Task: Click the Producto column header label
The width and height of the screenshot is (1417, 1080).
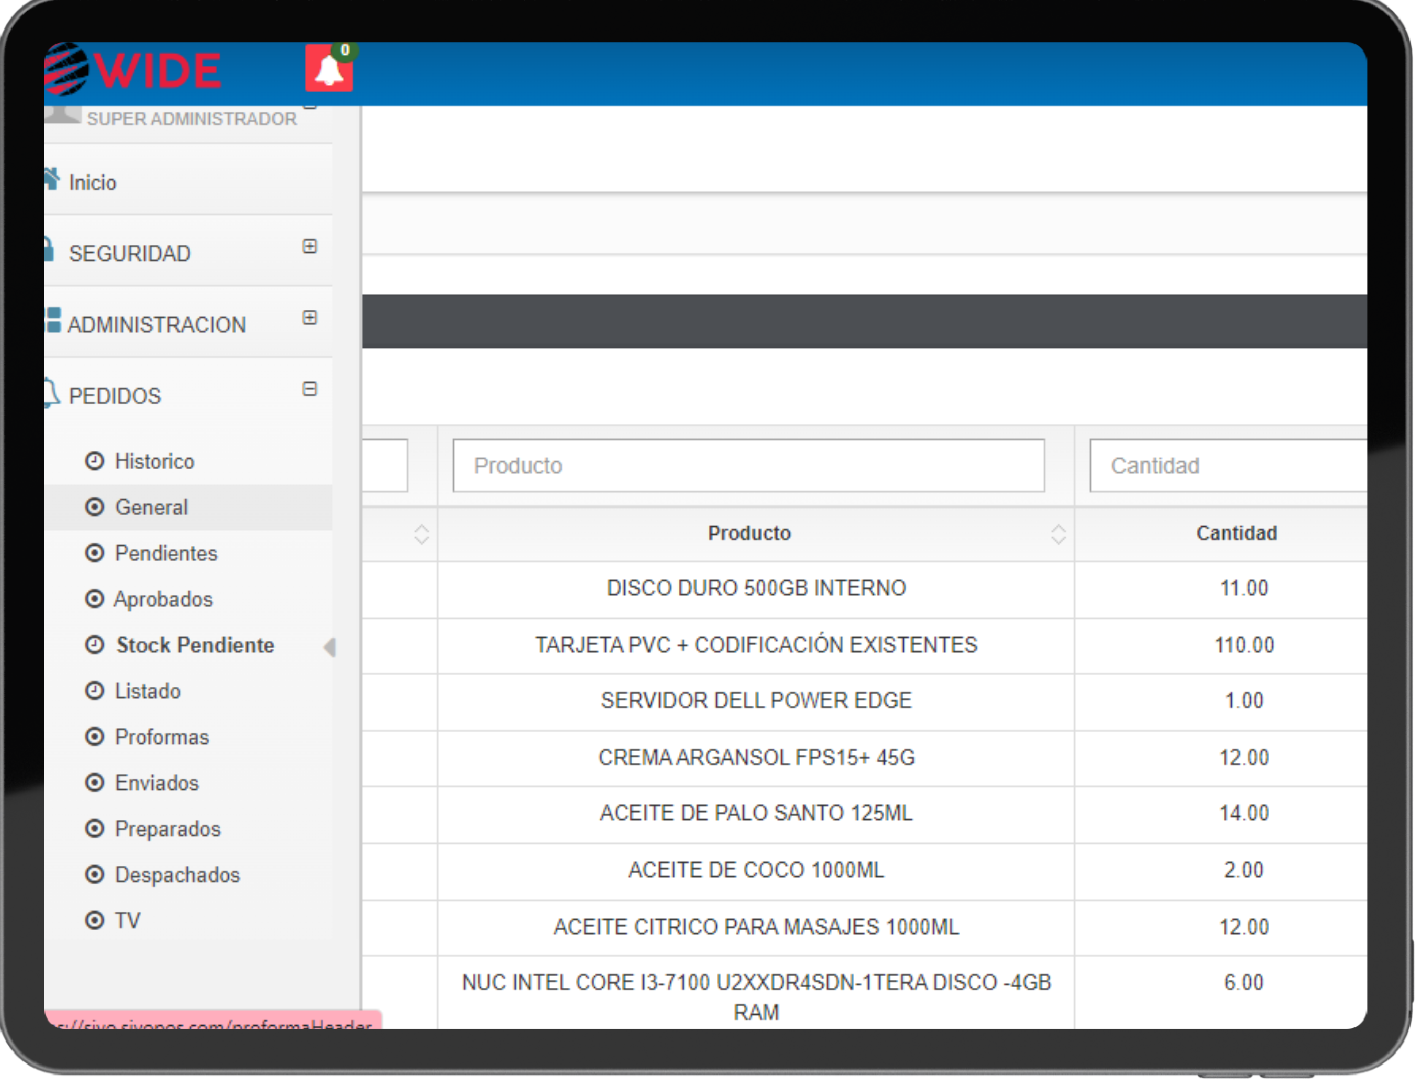Action: pos(749,533)
